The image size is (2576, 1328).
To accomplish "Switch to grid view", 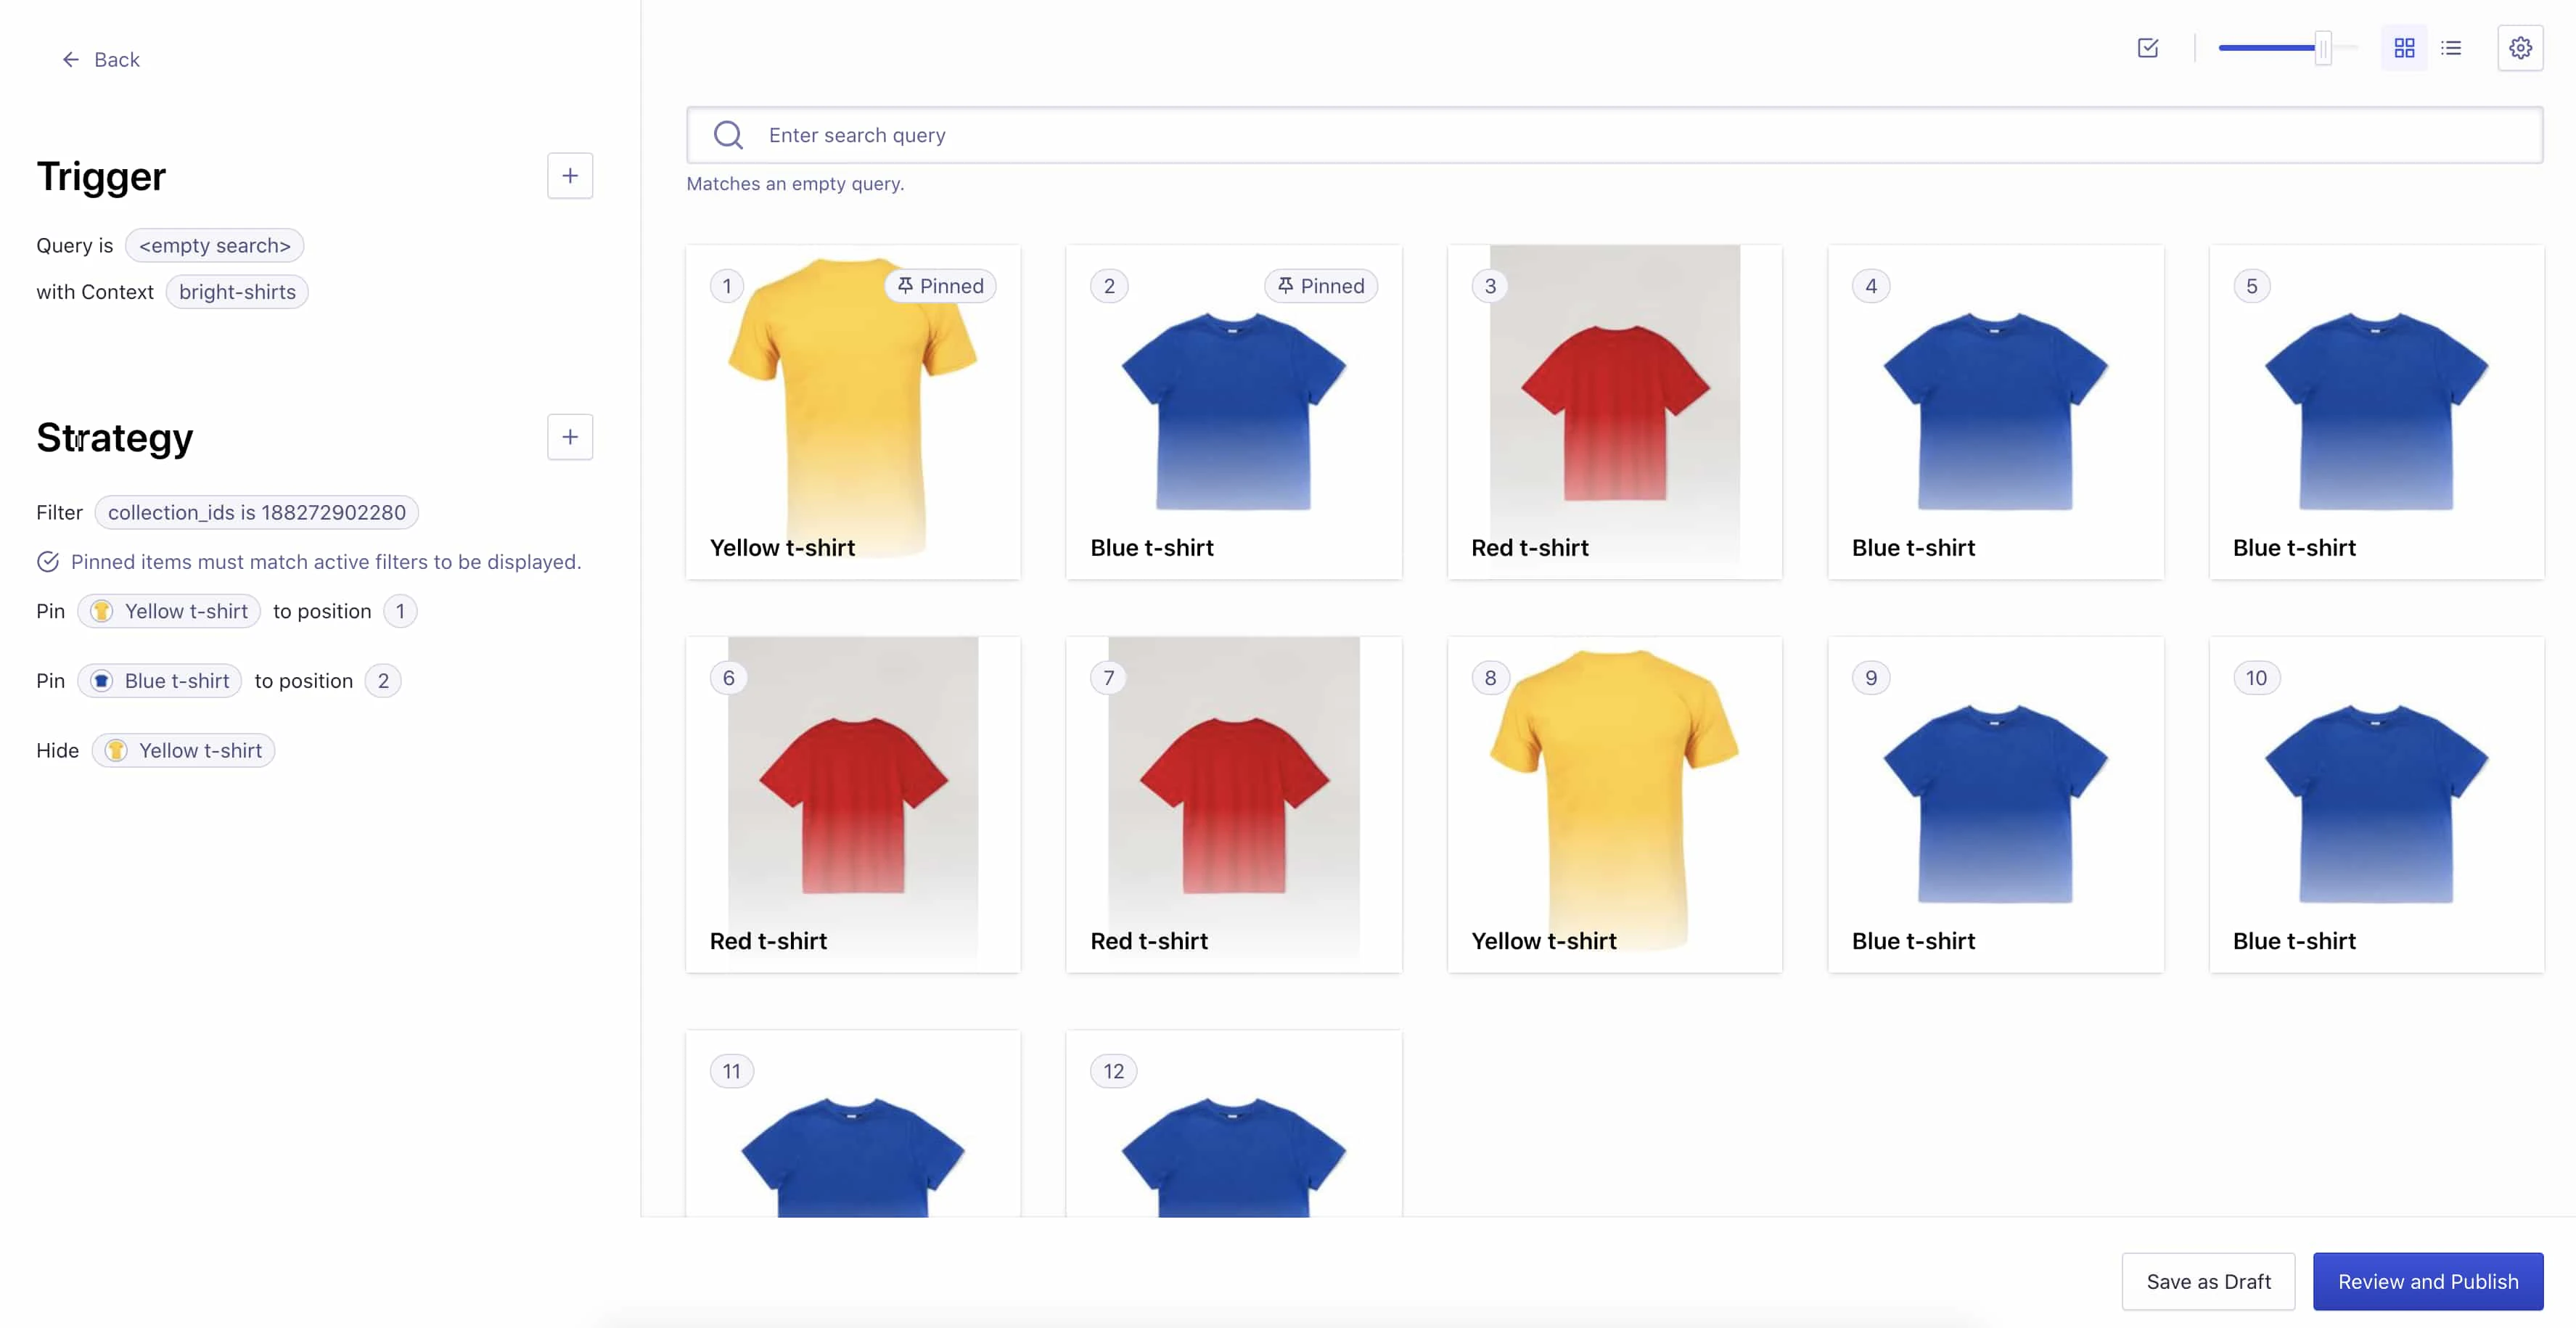I will (x=2404, y=47).
